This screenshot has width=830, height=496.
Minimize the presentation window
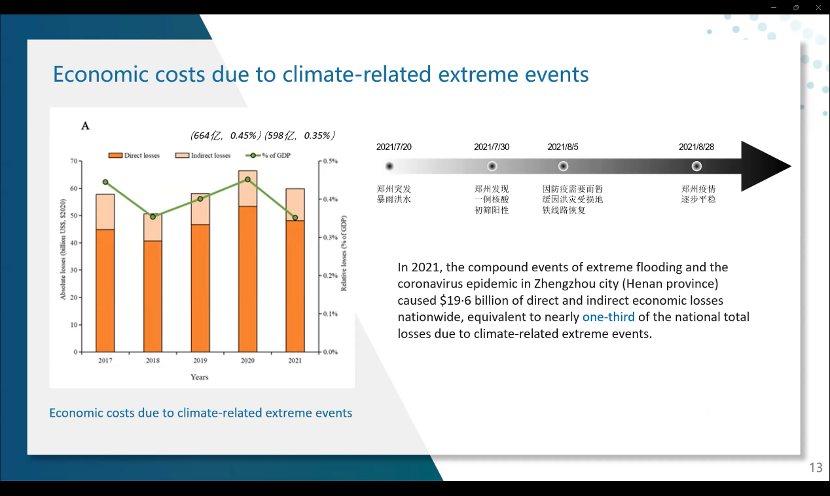click(x=773, y=7)
